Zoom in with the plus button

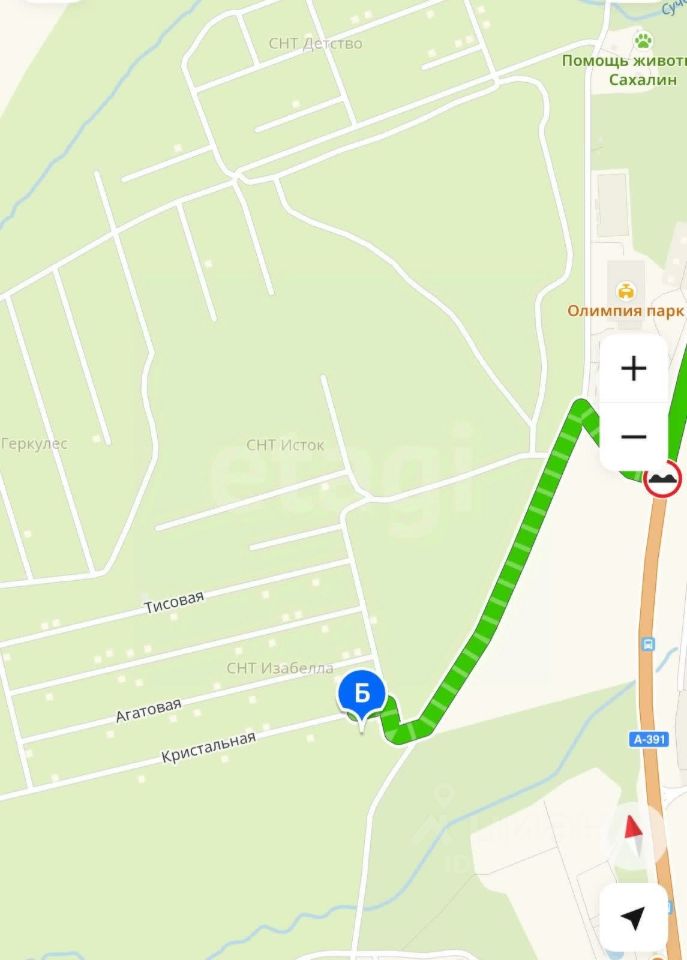click(x=634, y=368)
